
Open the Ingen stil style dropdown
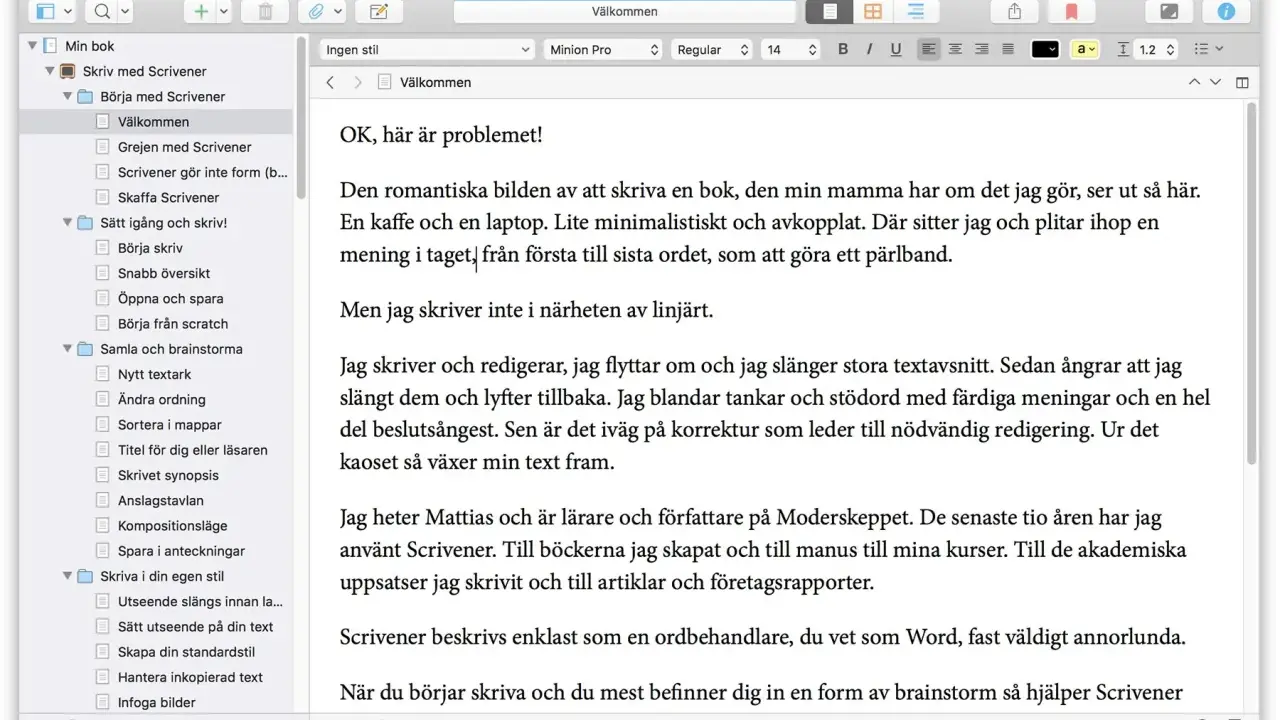[x=428, y=50]
